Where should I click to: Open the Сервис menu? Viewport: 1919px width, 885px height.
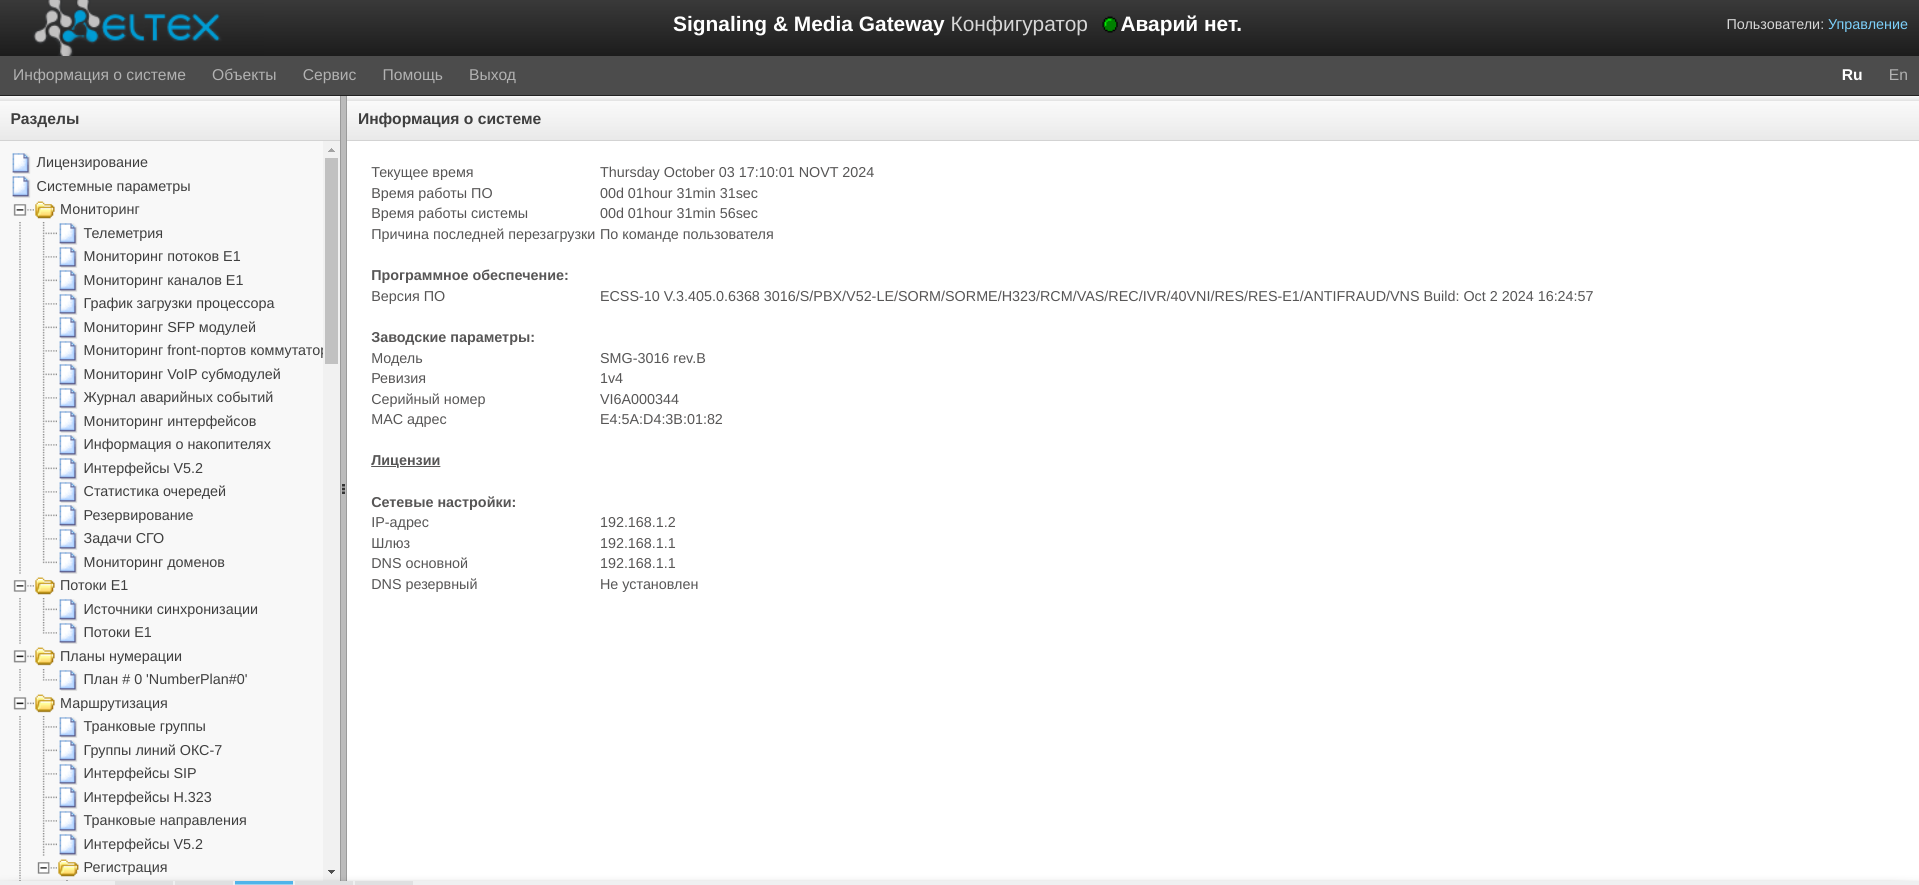[x=329, y=75]
